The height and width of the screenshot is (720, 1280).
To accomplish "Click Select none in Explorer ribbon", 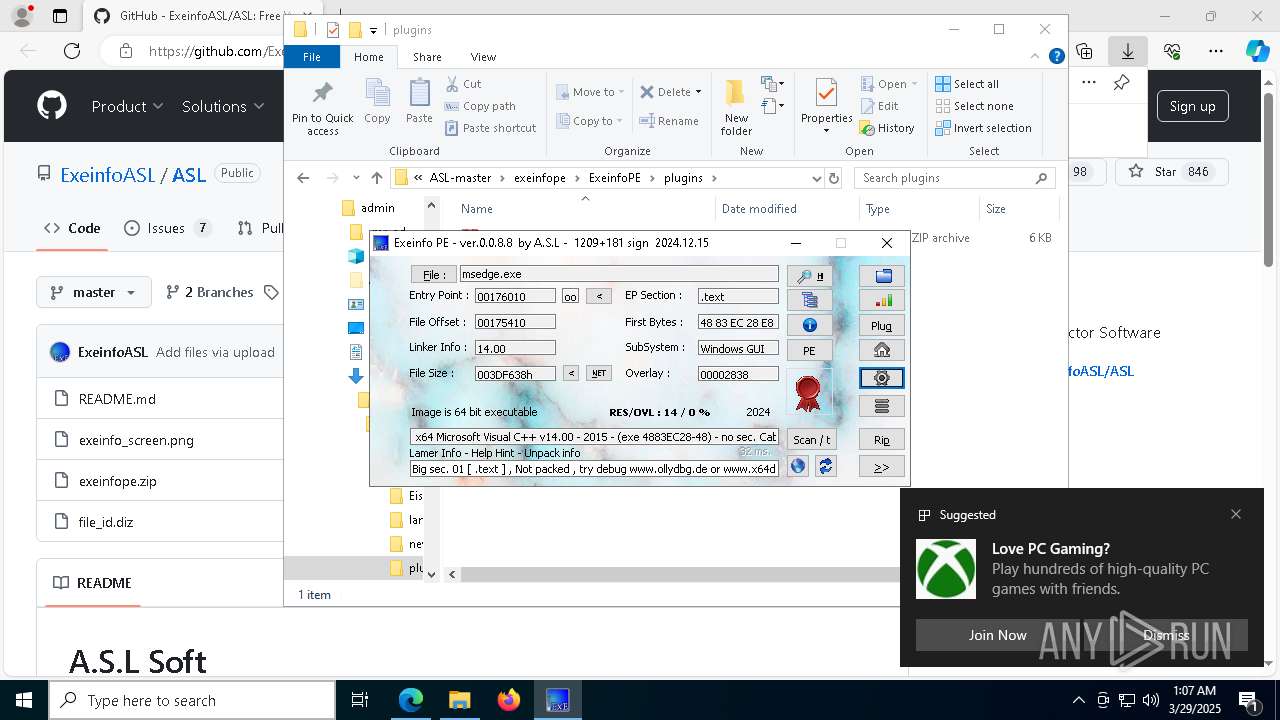I will tap(974, 106).
